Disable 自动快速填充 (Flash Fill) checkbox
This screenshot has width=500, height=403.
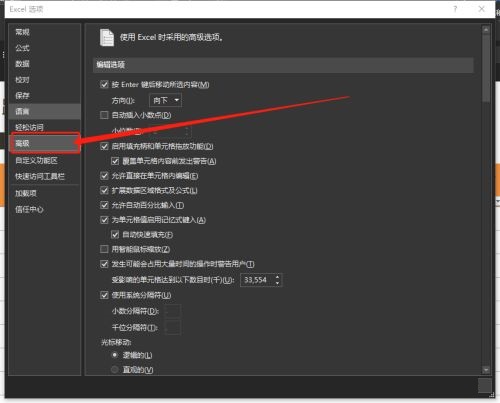click(115, 235)
